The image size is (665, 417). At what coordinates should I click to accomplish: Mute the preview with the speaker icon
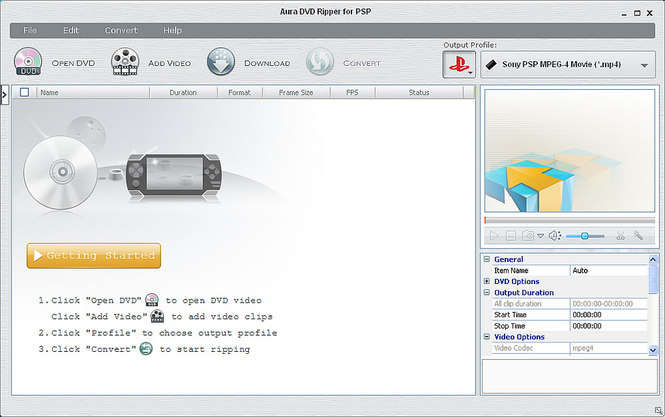point(555,236)
